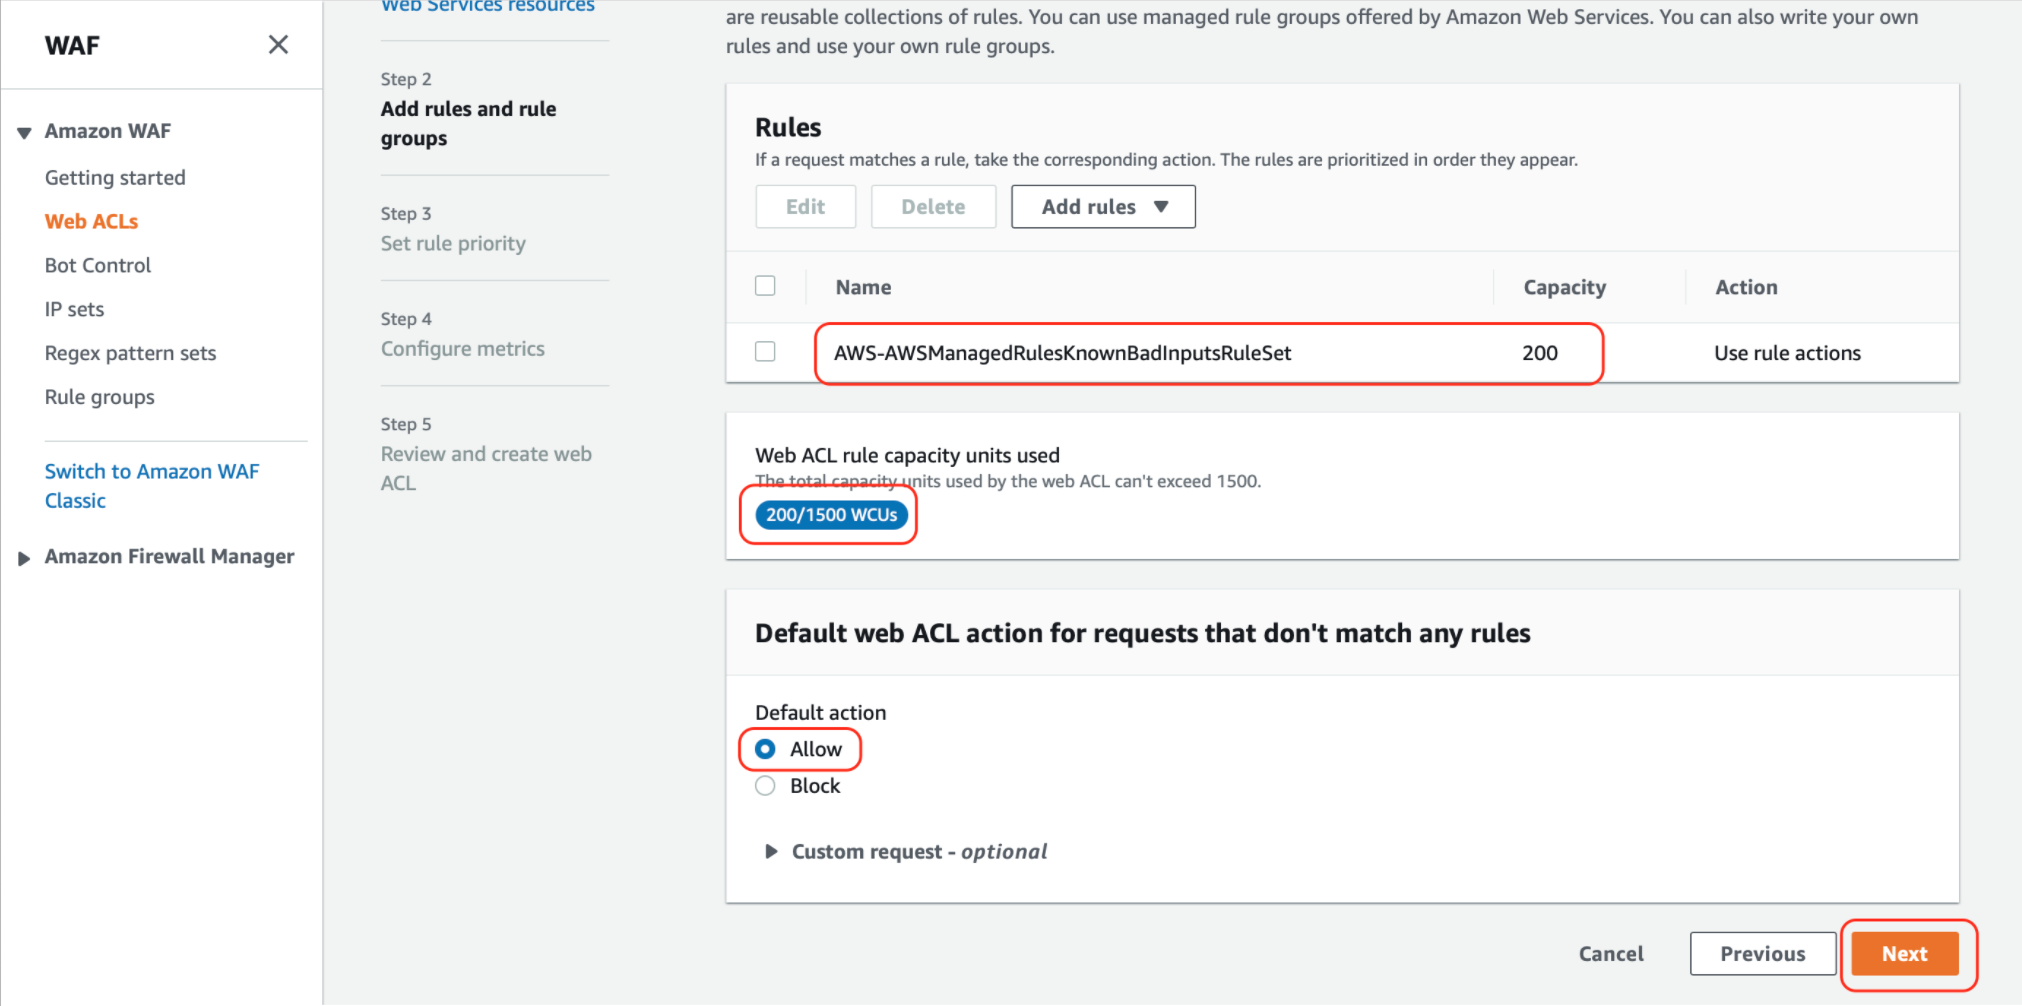Click the Name column header

pyautogui.click(x=864, y=287)
